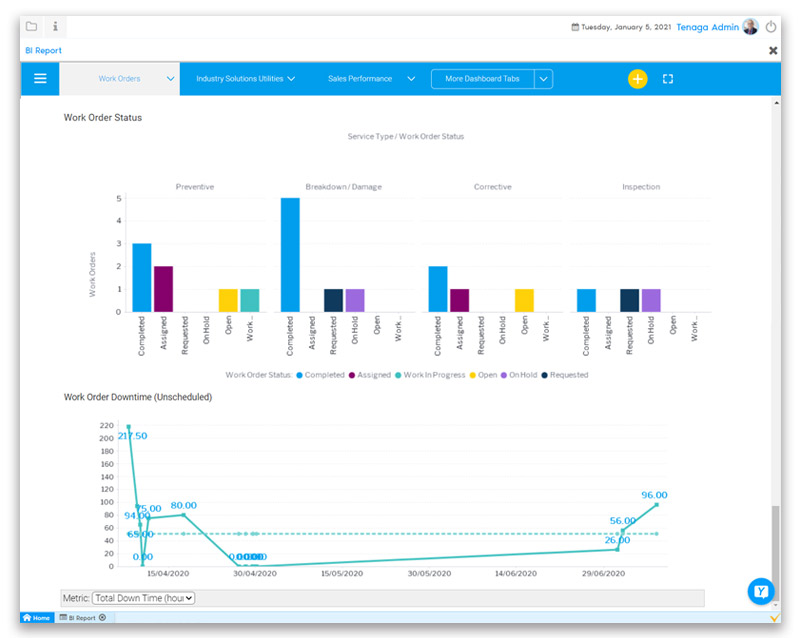The width and height of the screenshot is (800, 638).
Task: Expand the More Dashboard Tabs arrow
Action: pos(543,79)
